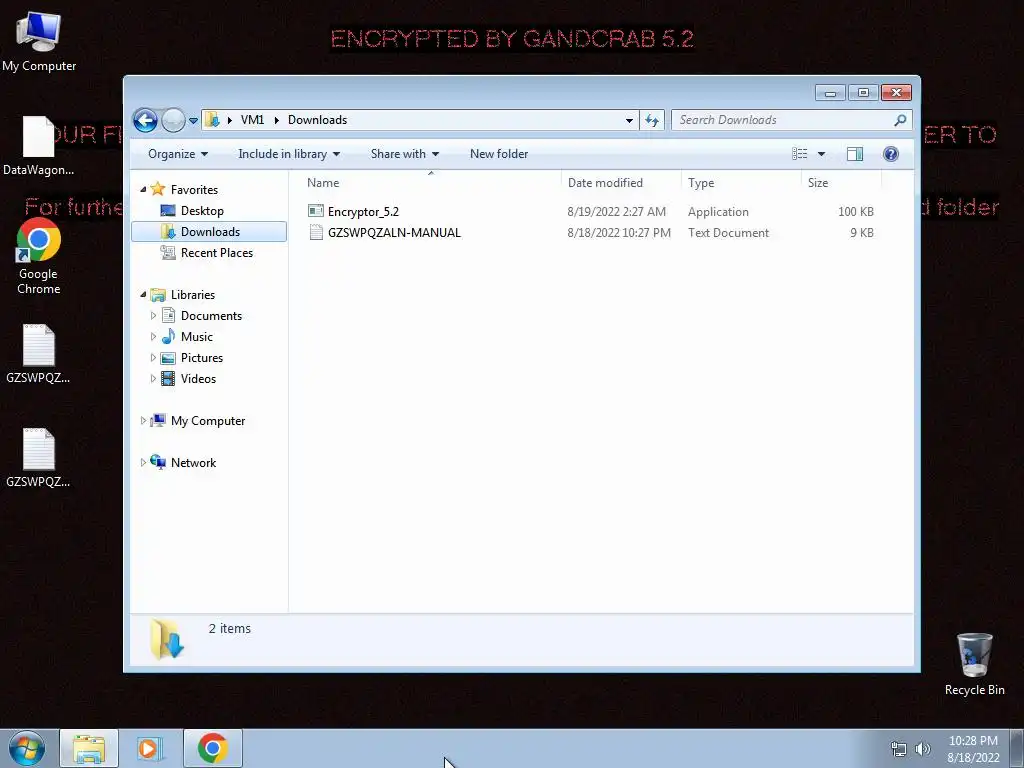Click the folder icon in the address bar

pyautogui.click(x=212, y=120)
